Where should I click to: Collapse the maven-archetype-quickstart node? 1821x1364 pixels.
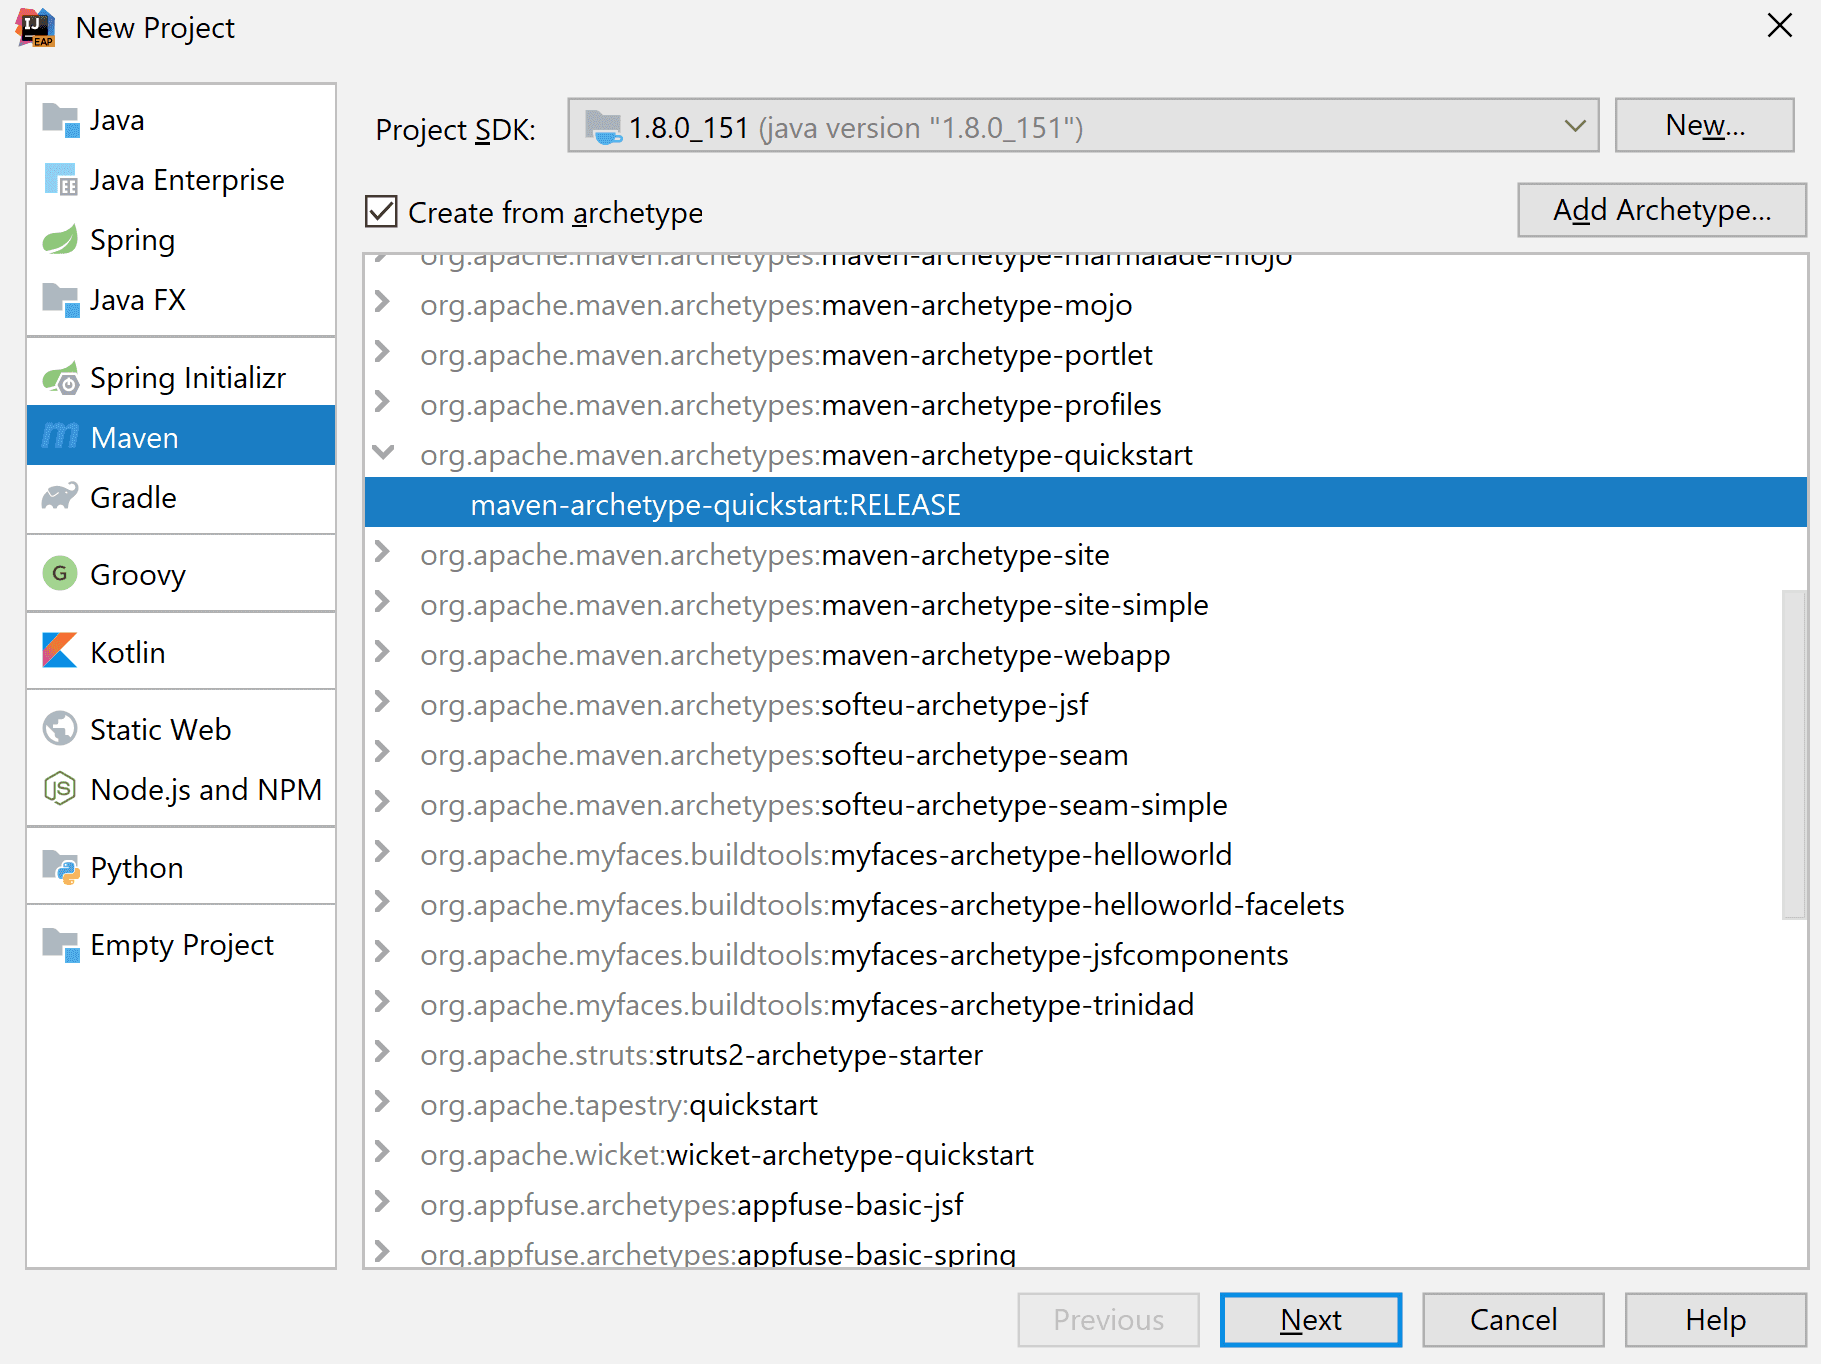(382, 453)
